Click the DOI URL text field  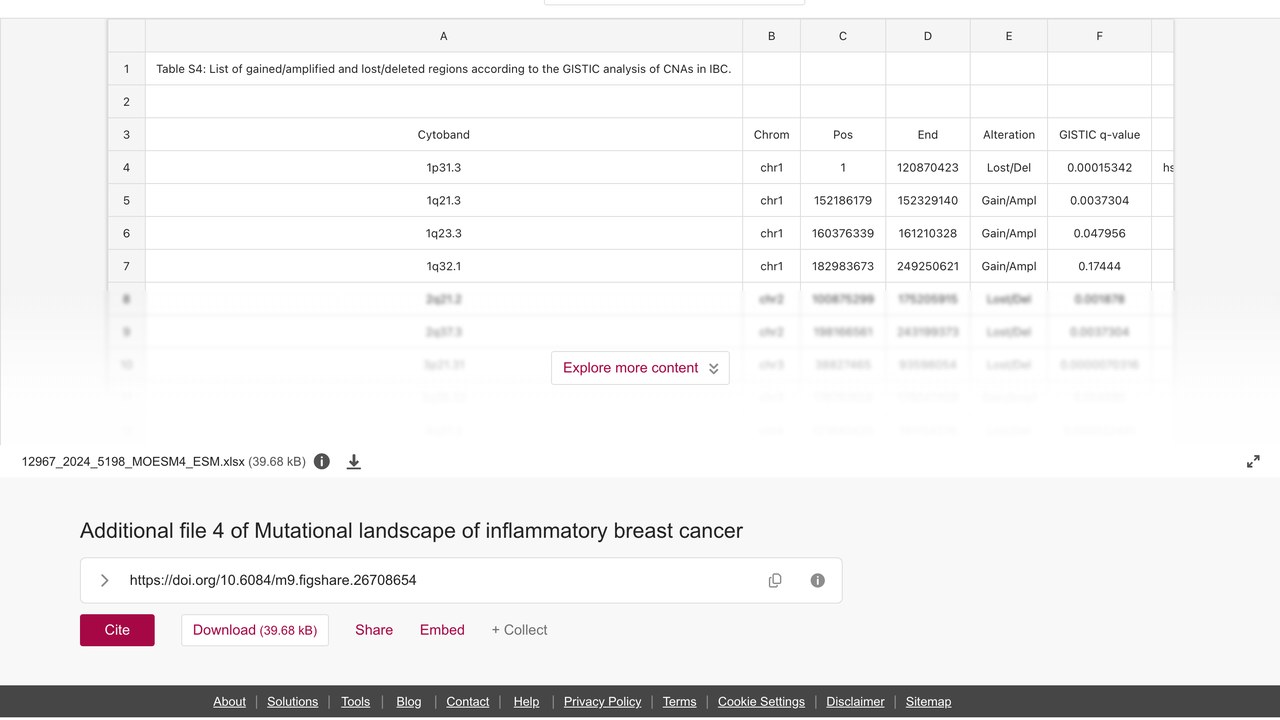coord(461,580)
